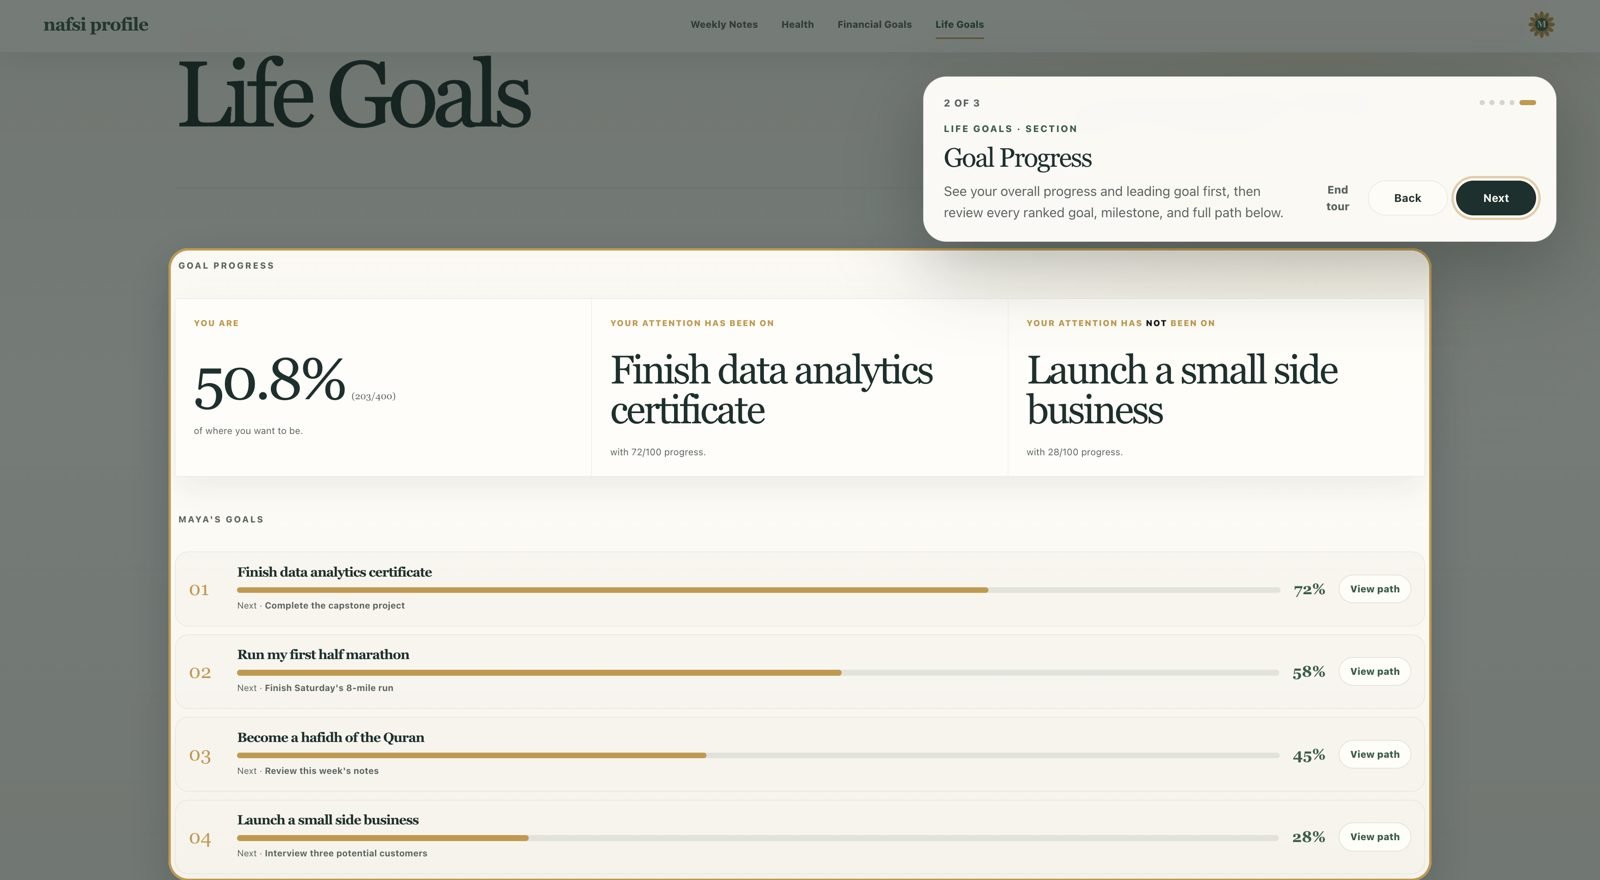1600x880 pixels.
Task: Select the Life Goals tab
Action: coord(960,24)
